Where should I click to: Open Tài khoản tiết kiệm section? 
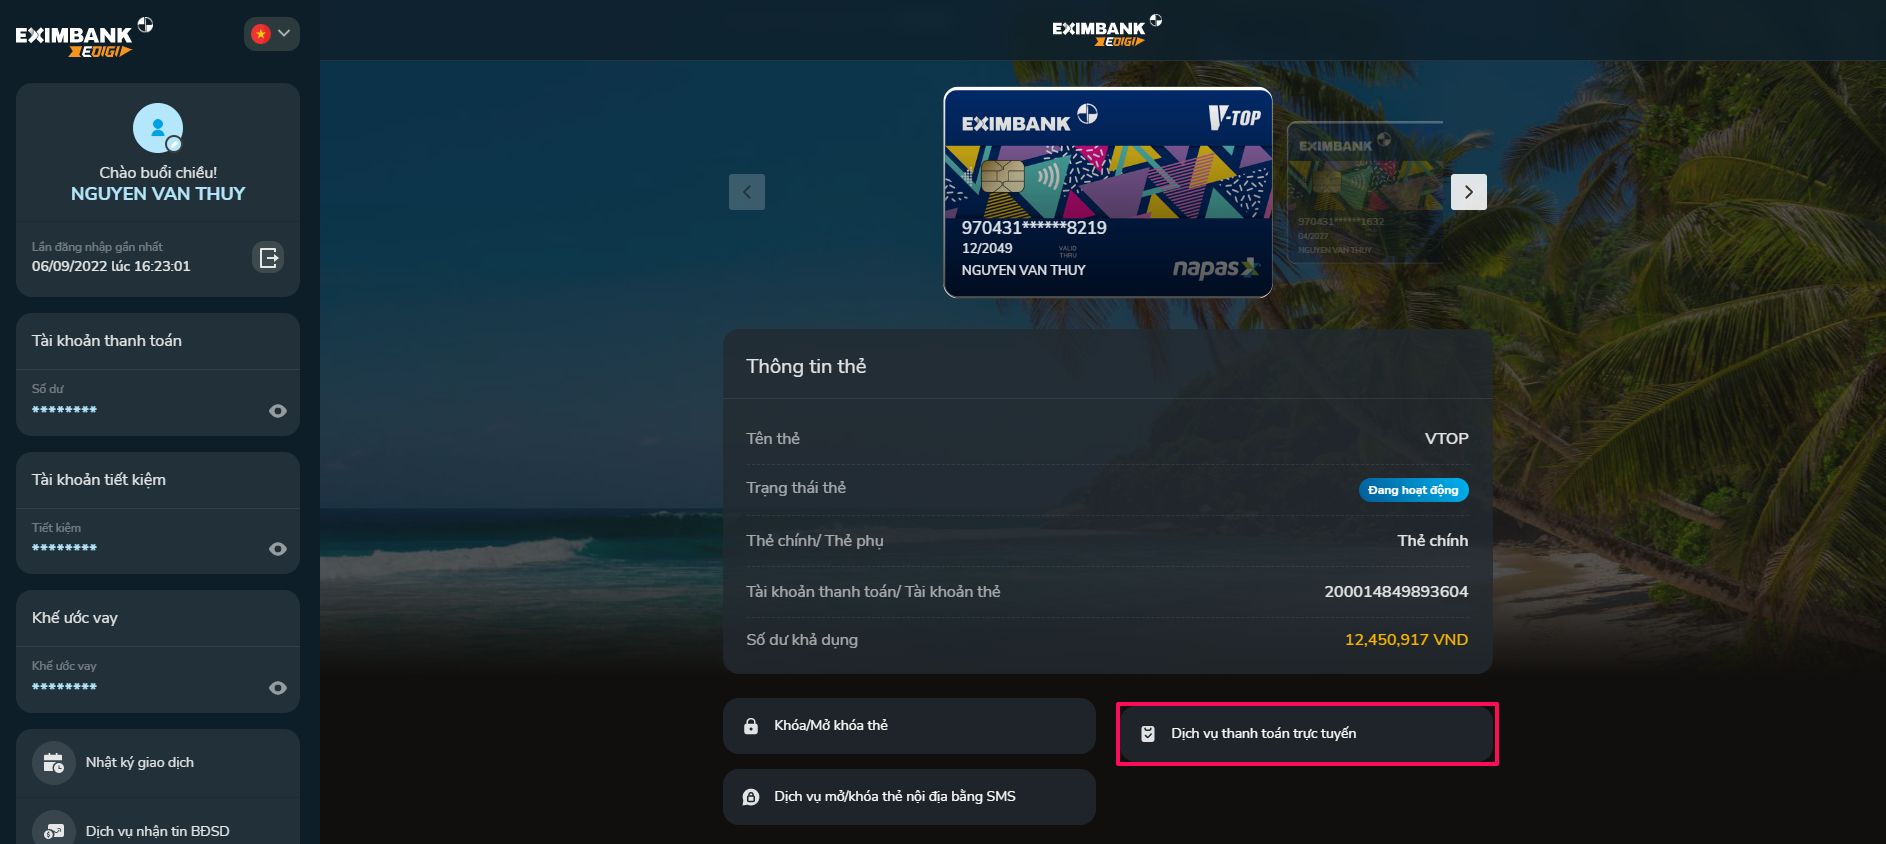[x=158, y=480]
